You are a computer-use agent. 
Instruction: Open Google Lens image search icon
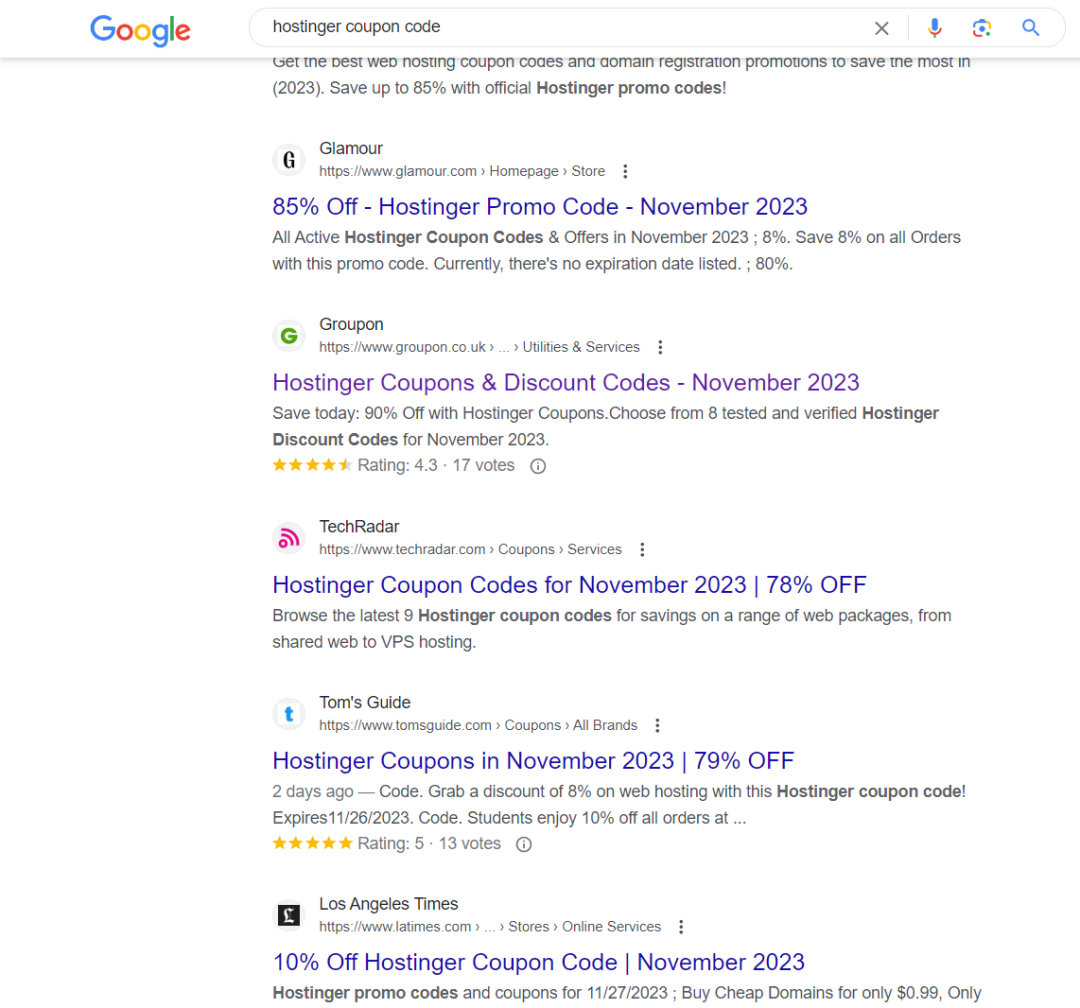click(x=982, y=28)
